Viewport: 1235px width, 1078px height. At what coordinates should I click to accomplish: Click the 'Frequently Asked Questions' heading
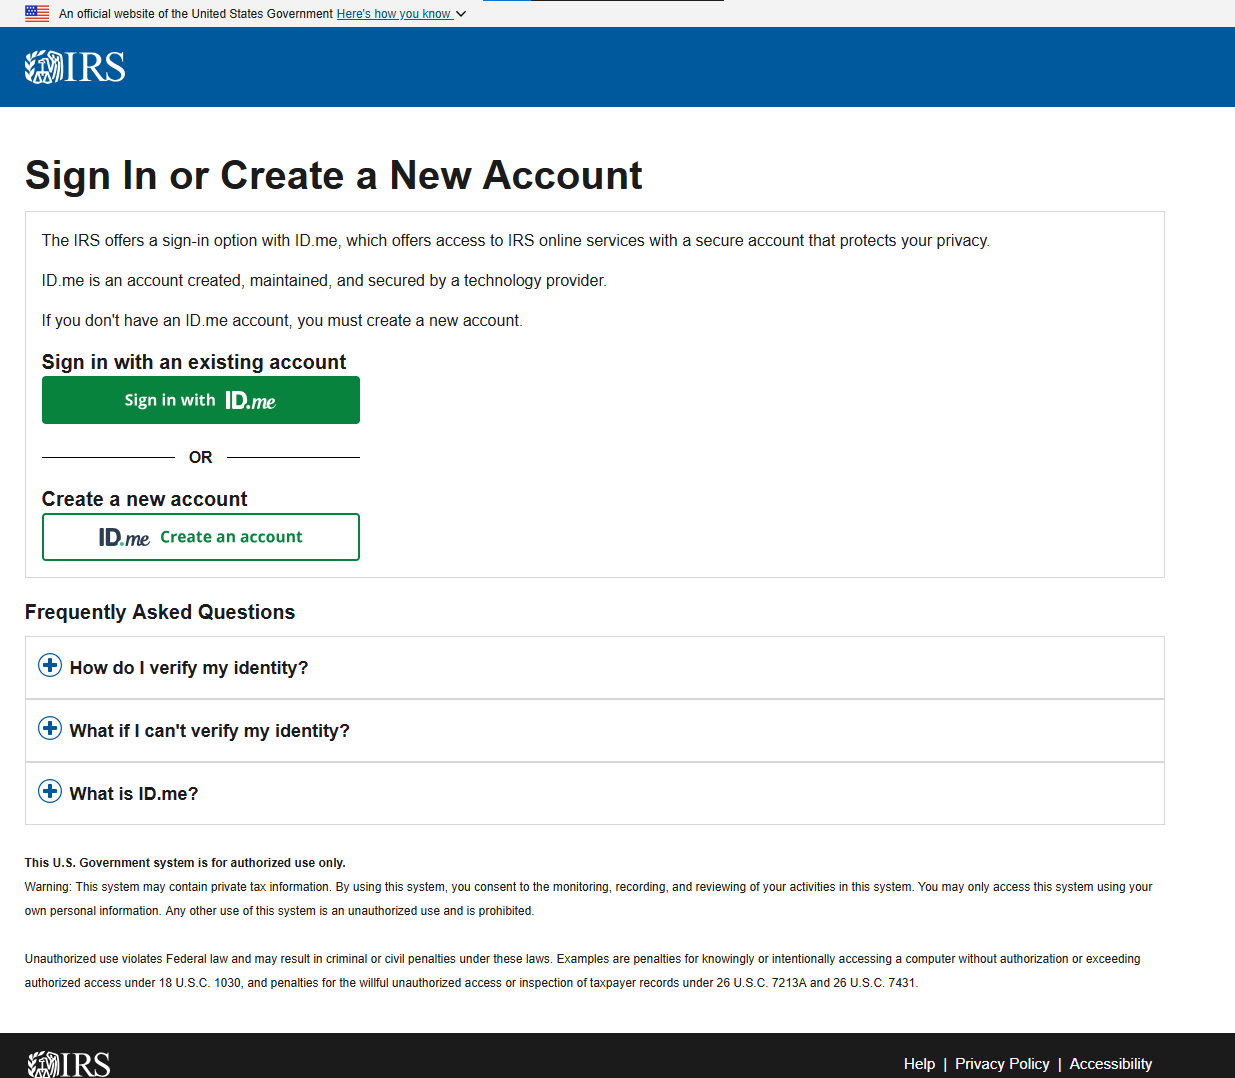click(x=160, y=612)
